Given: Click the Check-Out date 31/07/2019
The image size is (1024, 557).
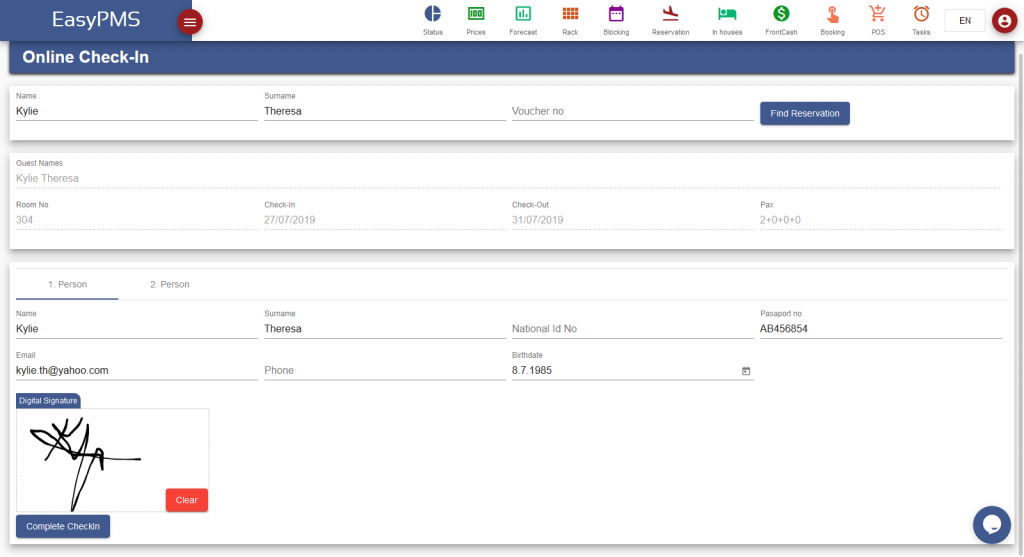Looking at the screenshot, I should (537, 220).
